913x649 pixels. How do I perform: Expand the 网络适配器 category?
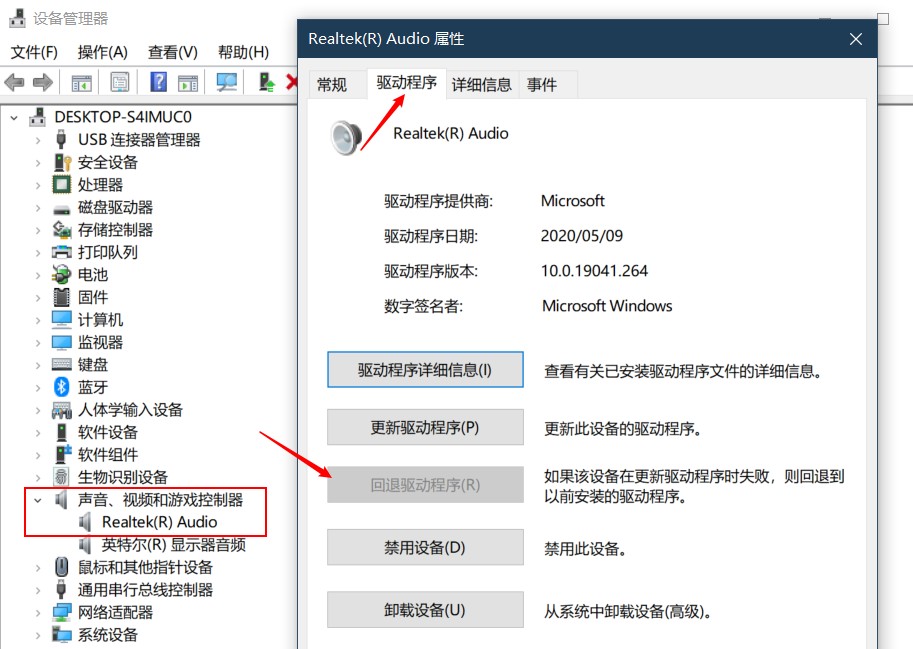coord(38,613)
